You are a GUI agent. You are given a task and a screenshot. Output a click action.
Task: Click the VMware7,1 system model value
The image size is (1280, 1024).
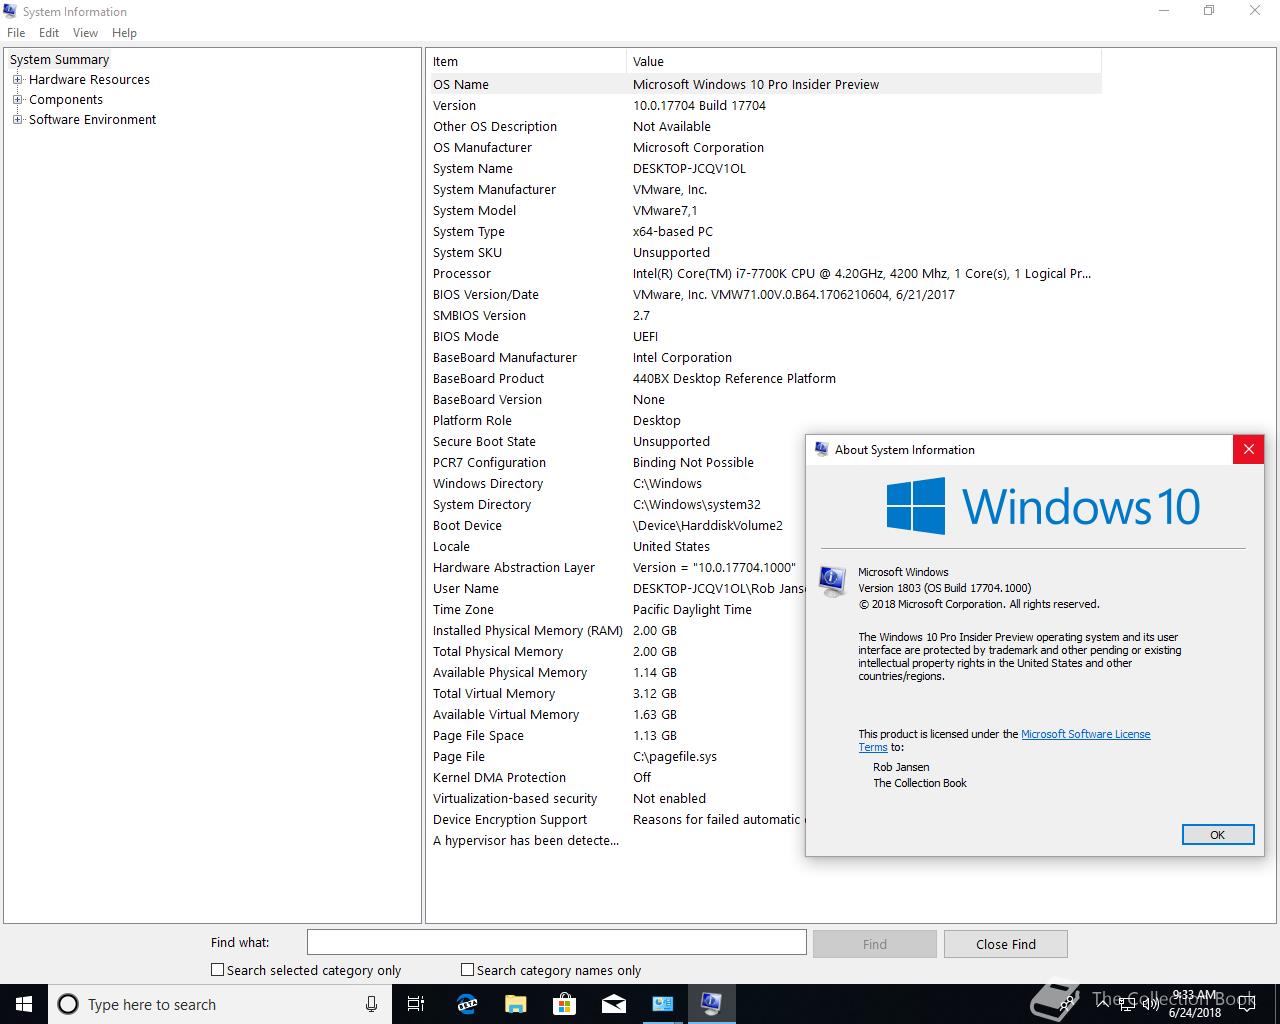click(x=665, y=211)
